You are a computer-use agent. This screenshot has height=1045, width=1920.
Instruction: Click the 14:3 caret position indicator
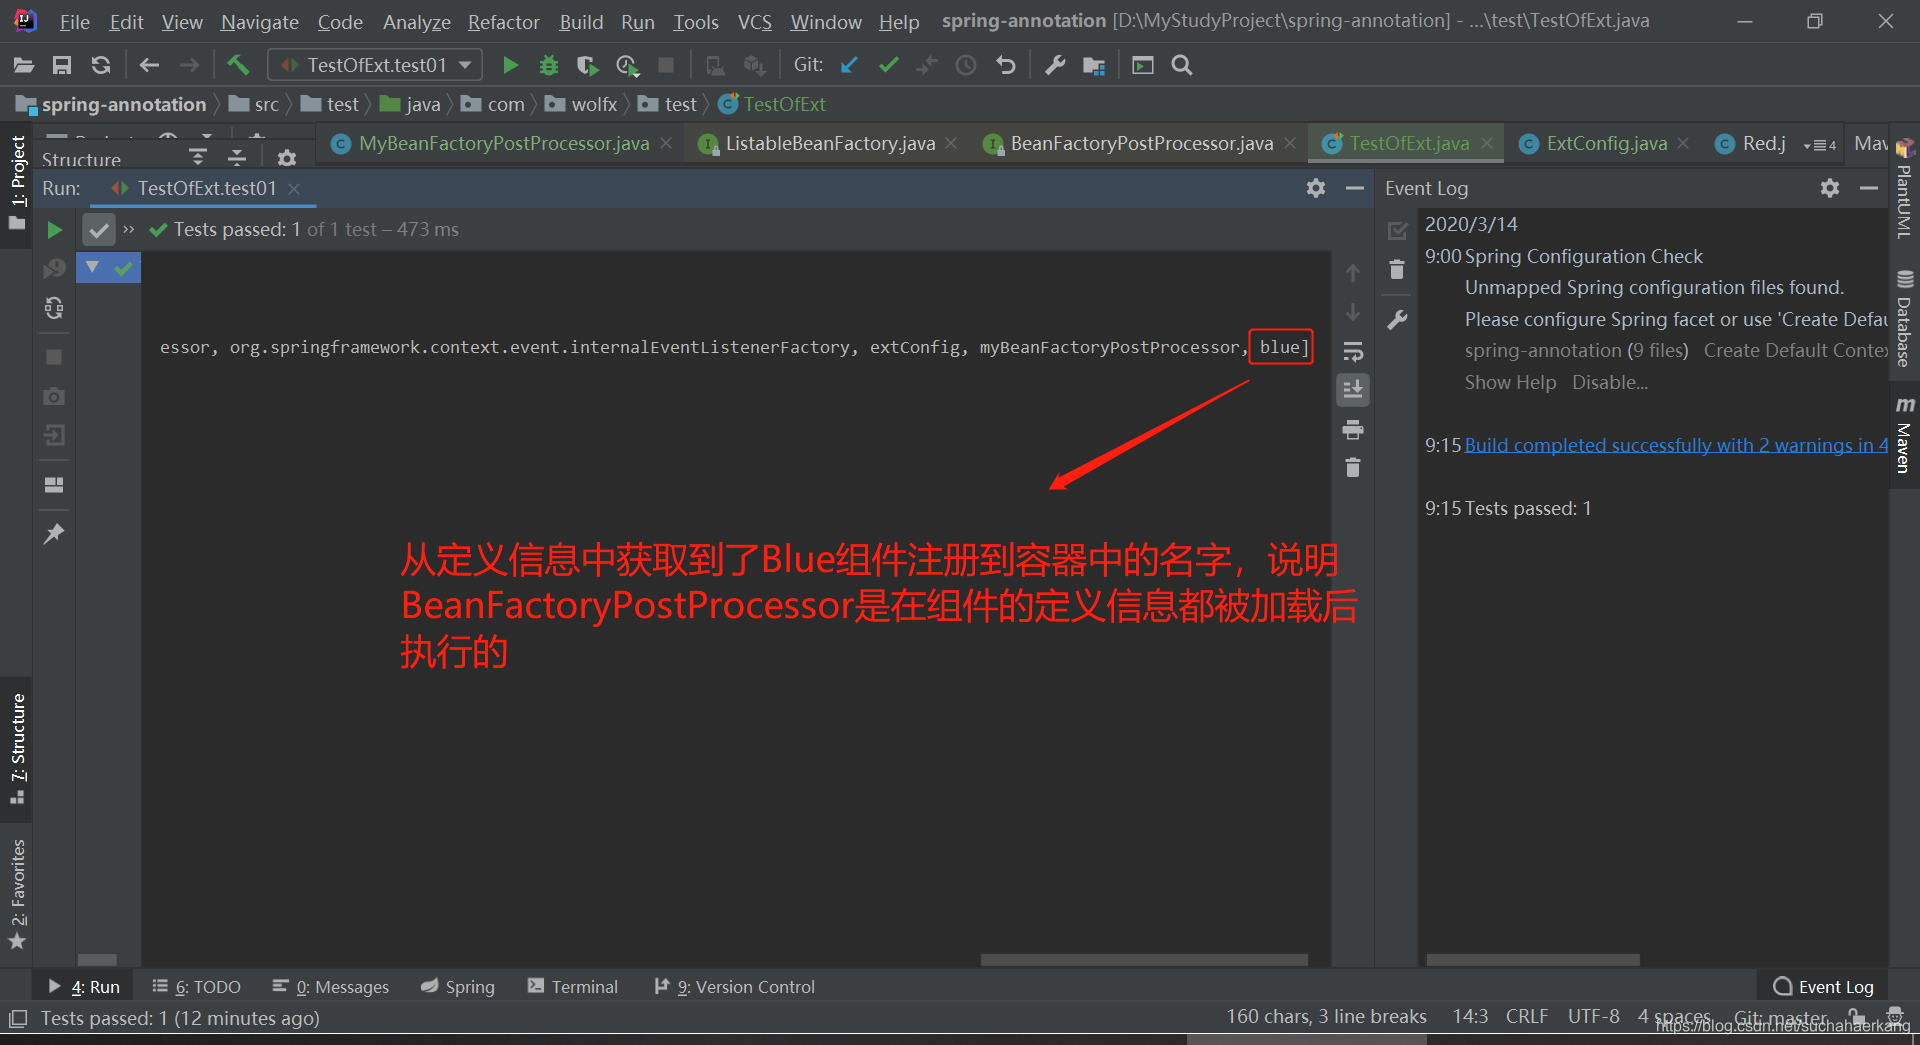(x=1470, y=1016)
